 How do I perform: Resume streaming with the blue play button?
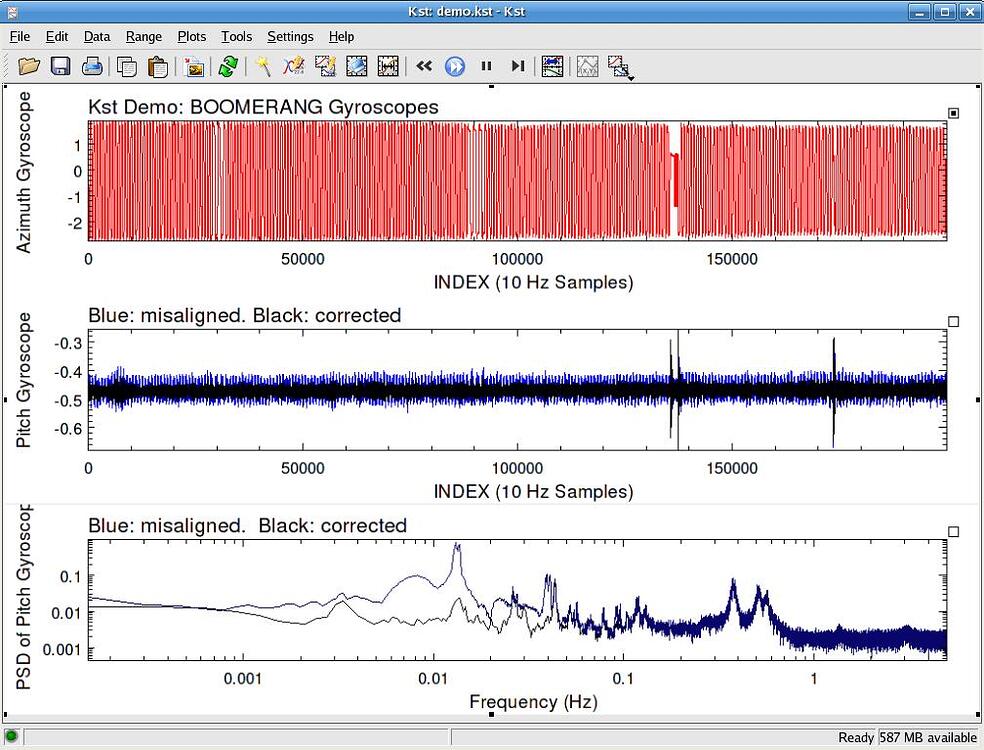tap(456, 66)
